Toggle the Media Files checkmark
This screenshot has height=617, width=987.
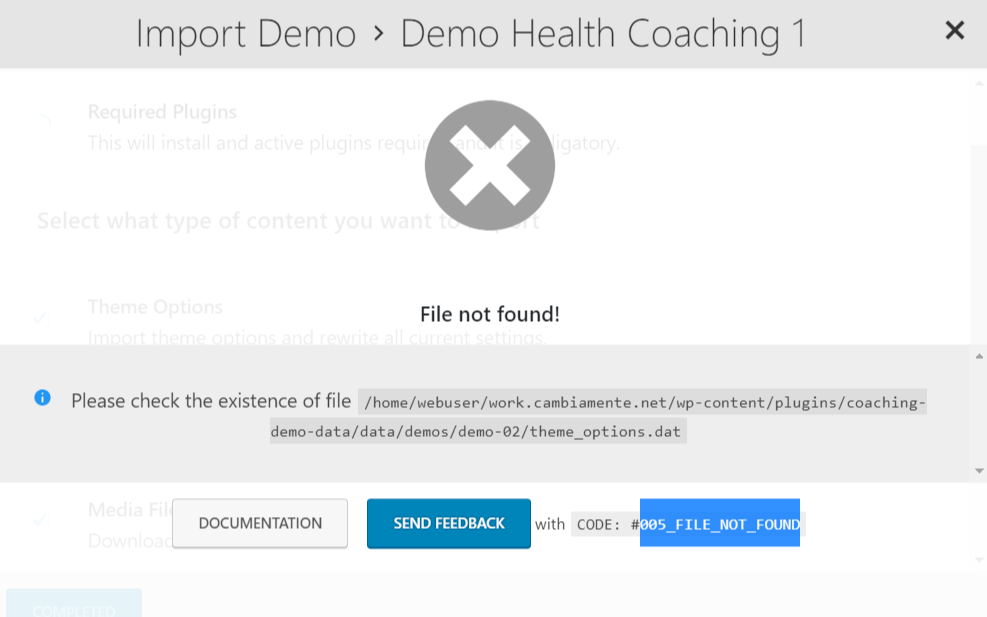(x=40, y=521)
